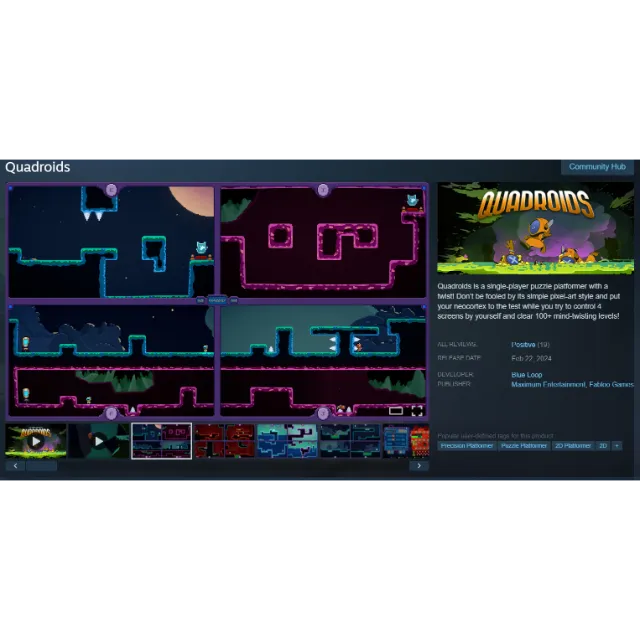The width and height of the screenshot is (640, 640).
Task: Select the teal and blue screenshot thumbnail
Action: pos(287,441)
